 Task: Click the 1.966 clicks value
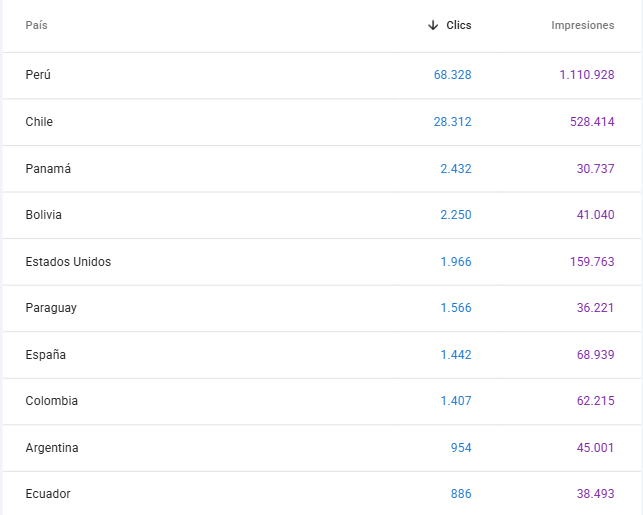(456, 262)
